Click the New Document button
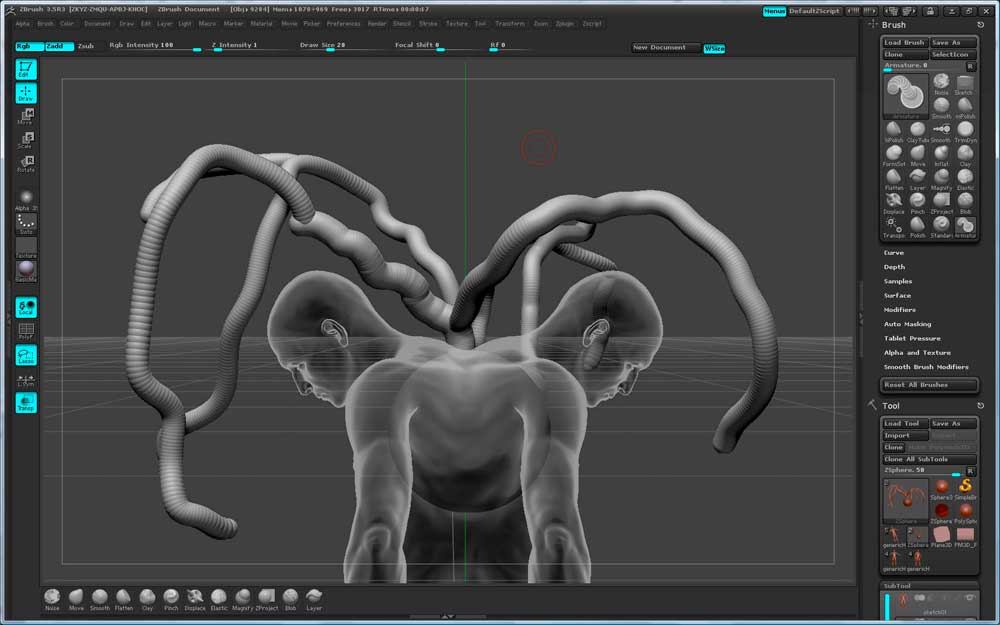The height and width of the screenshot is (625, 1000). [665, 48]
